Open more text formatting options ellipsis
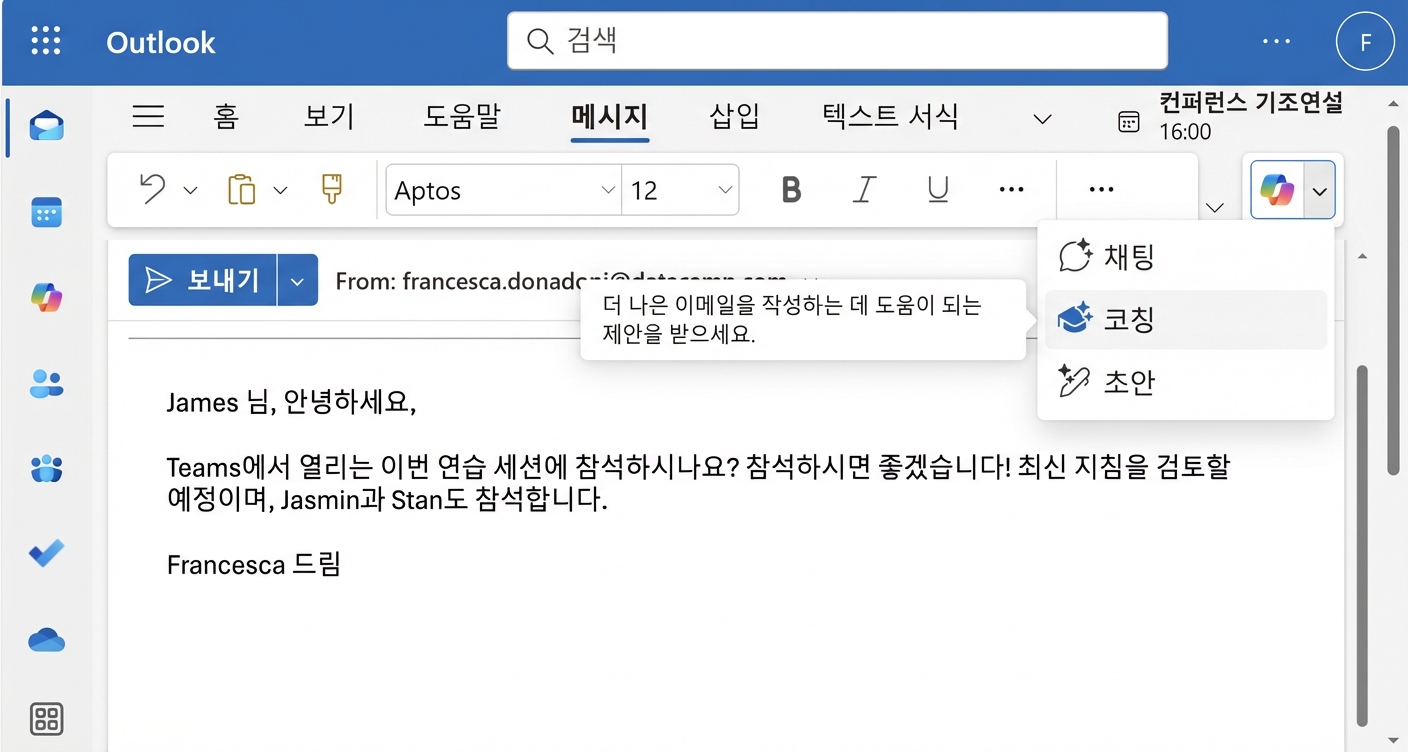The width and height of the screenshot is (1408, 752). pyautogui.click(x=1012, y=189)
